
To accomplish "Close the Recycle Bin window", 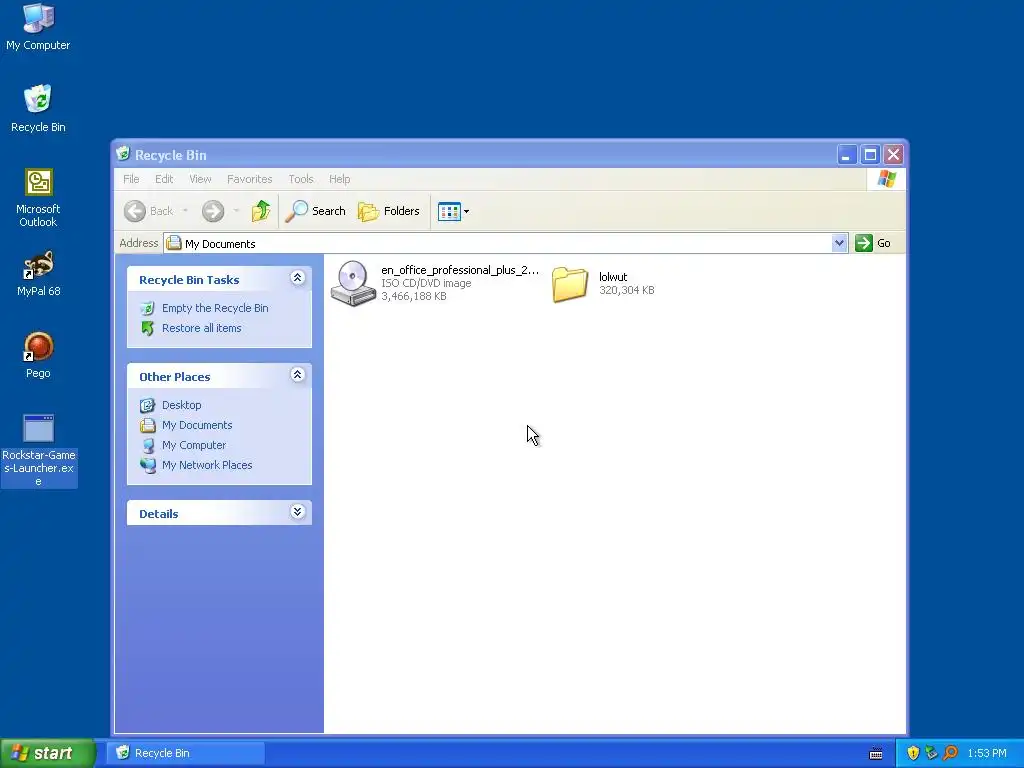I will coord(893,155).
